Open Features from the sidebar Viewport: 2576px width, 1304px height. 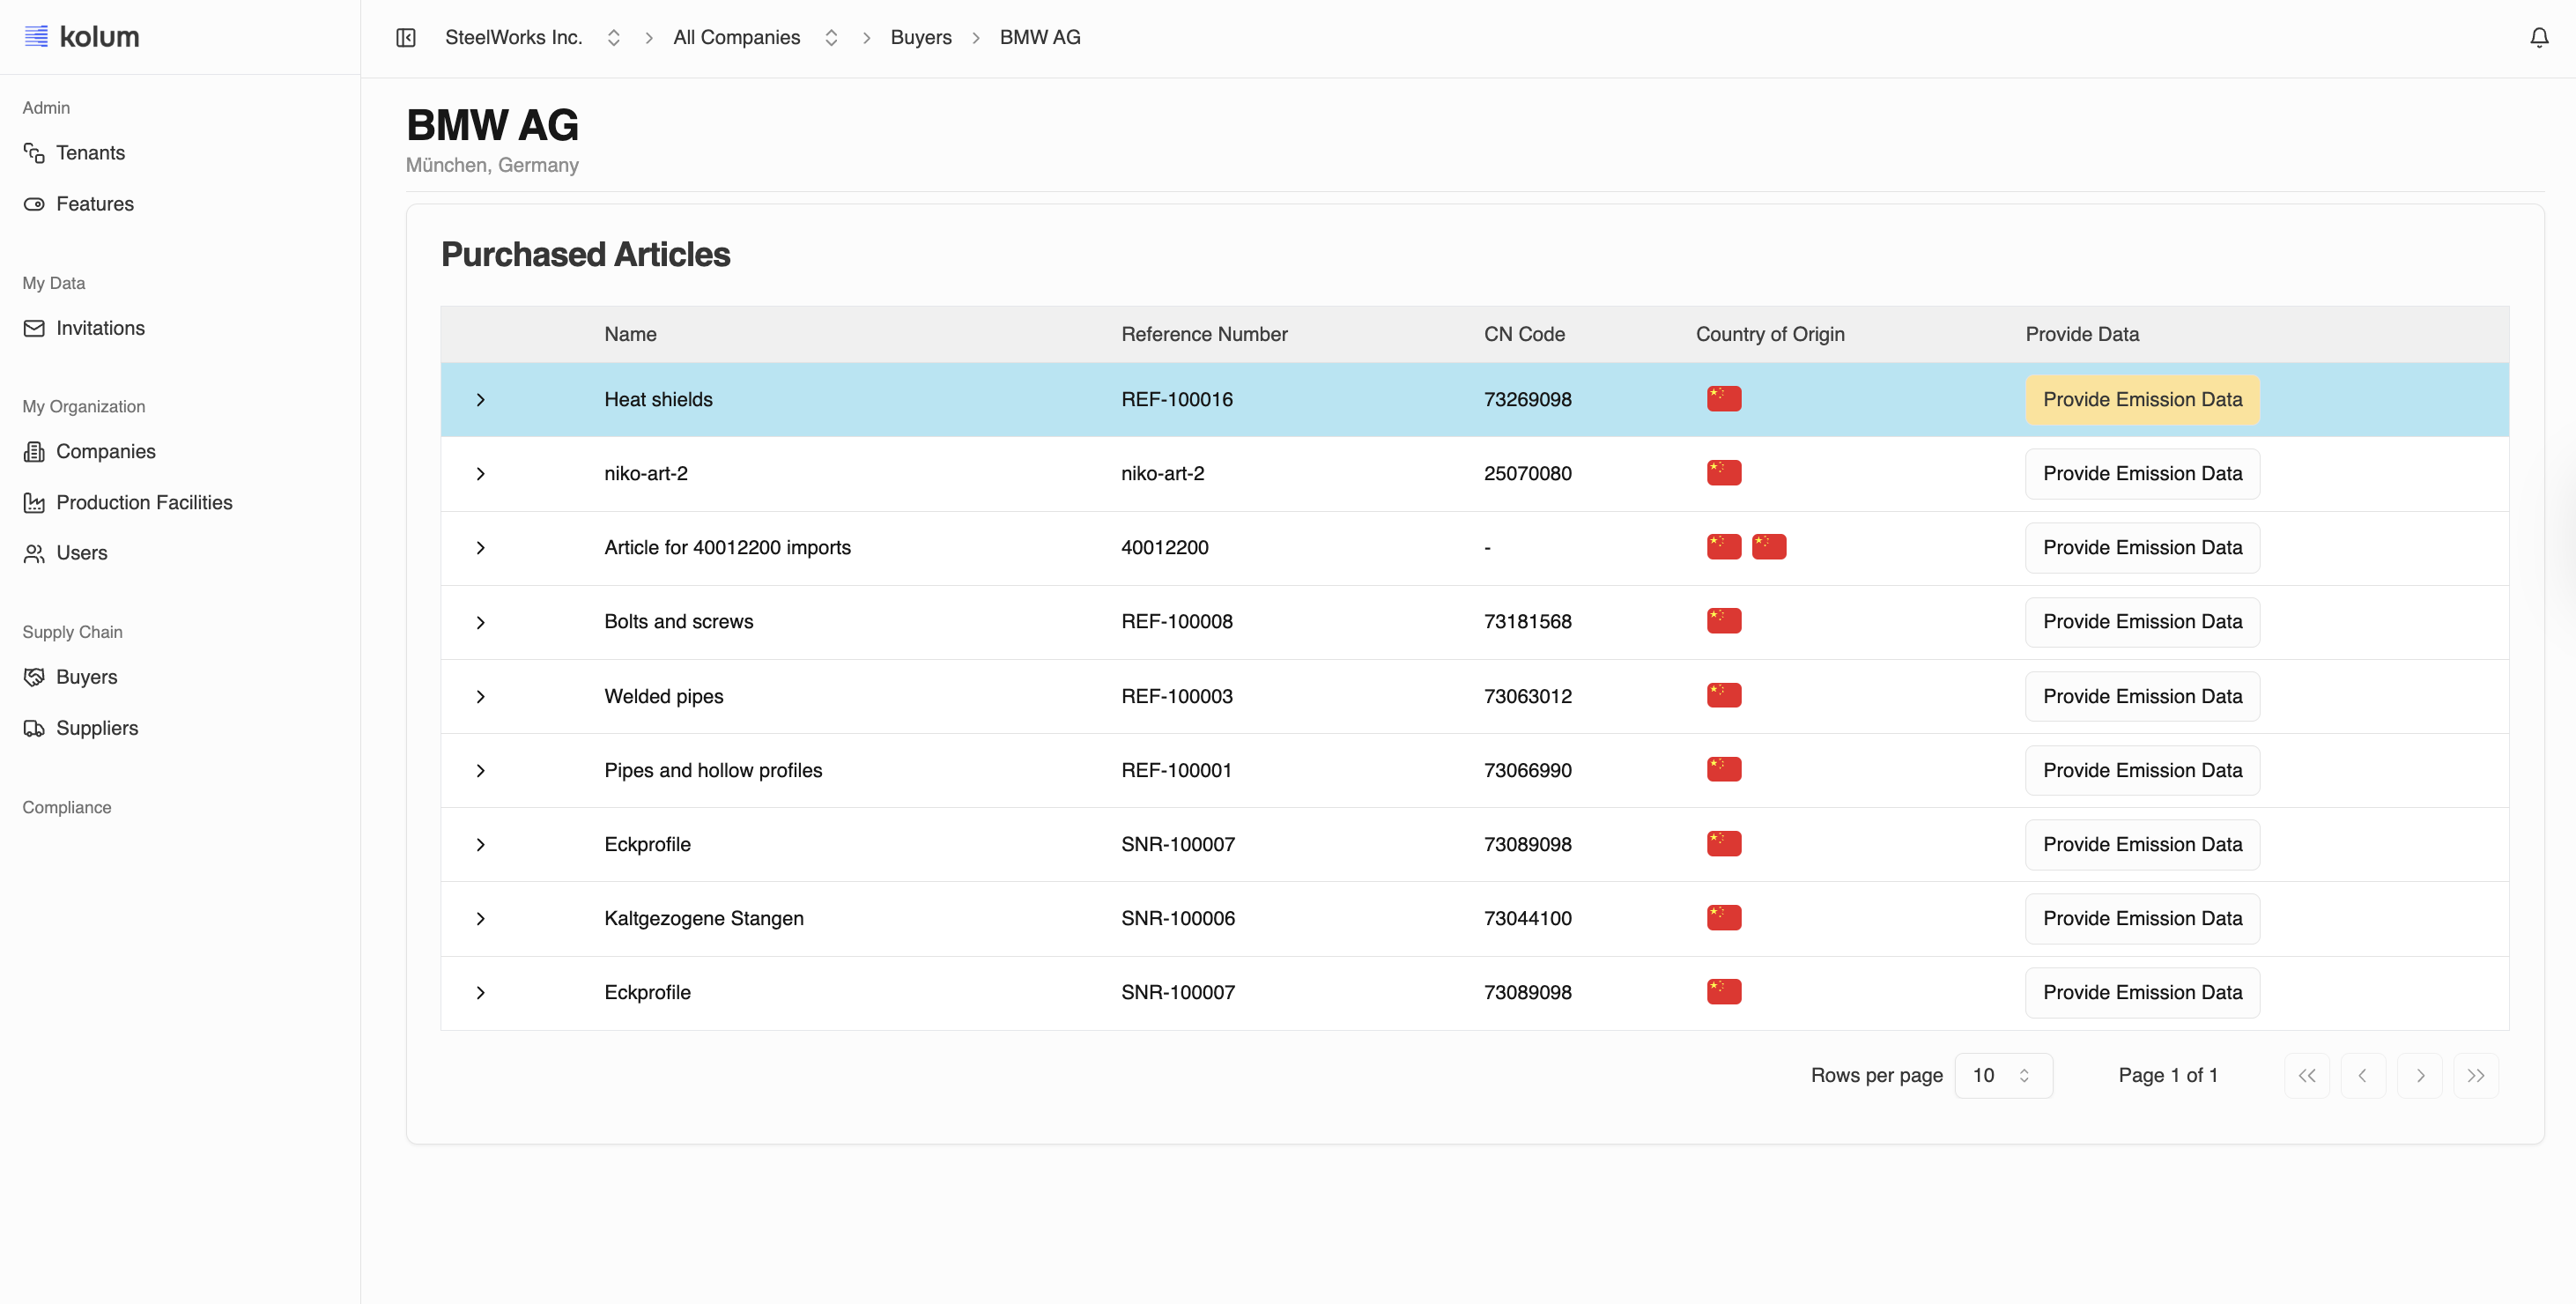click(x=94, y=204)
